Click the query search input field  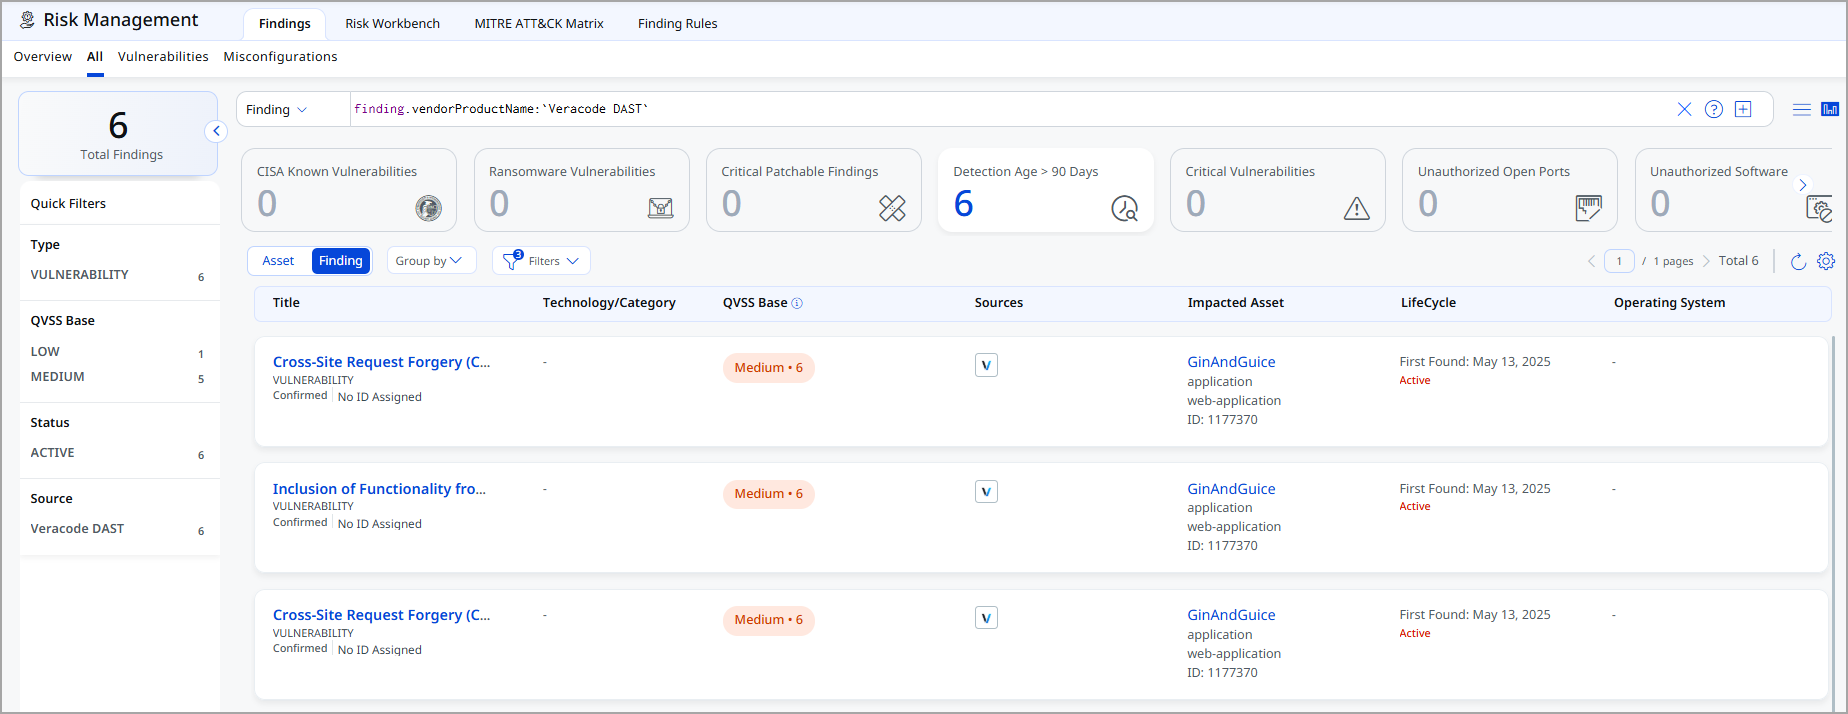[x=1000, y=110]
